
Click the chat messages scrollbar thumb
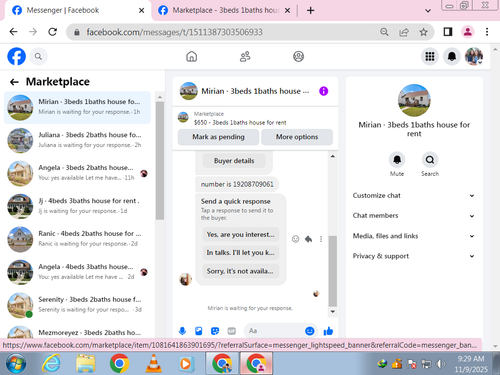(x=332, y=271)
